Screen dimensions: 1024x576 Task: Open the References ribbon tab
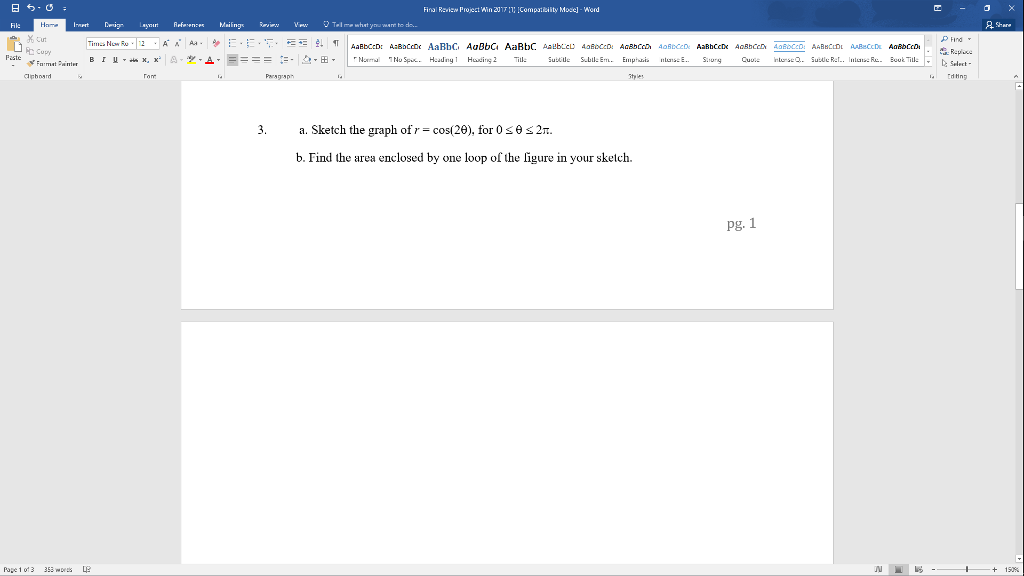point(189,25)
